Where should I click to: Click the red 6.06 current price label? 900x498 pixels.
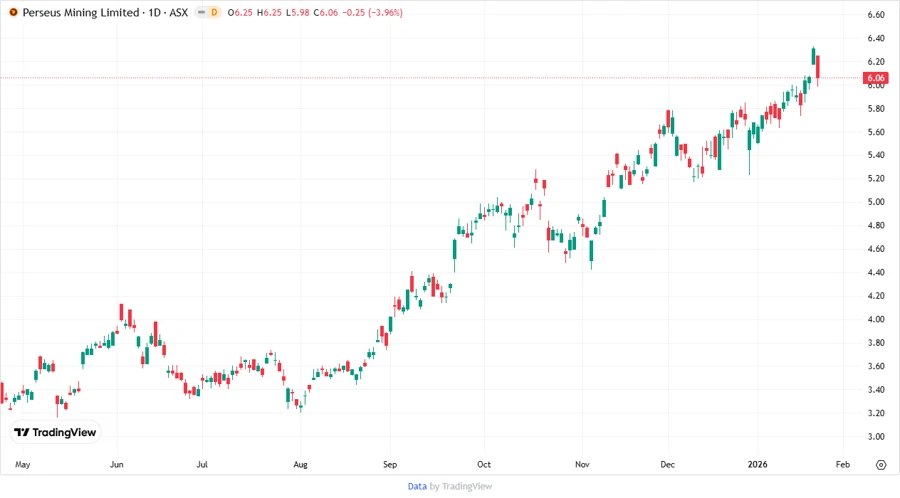[x=875, y=78]
